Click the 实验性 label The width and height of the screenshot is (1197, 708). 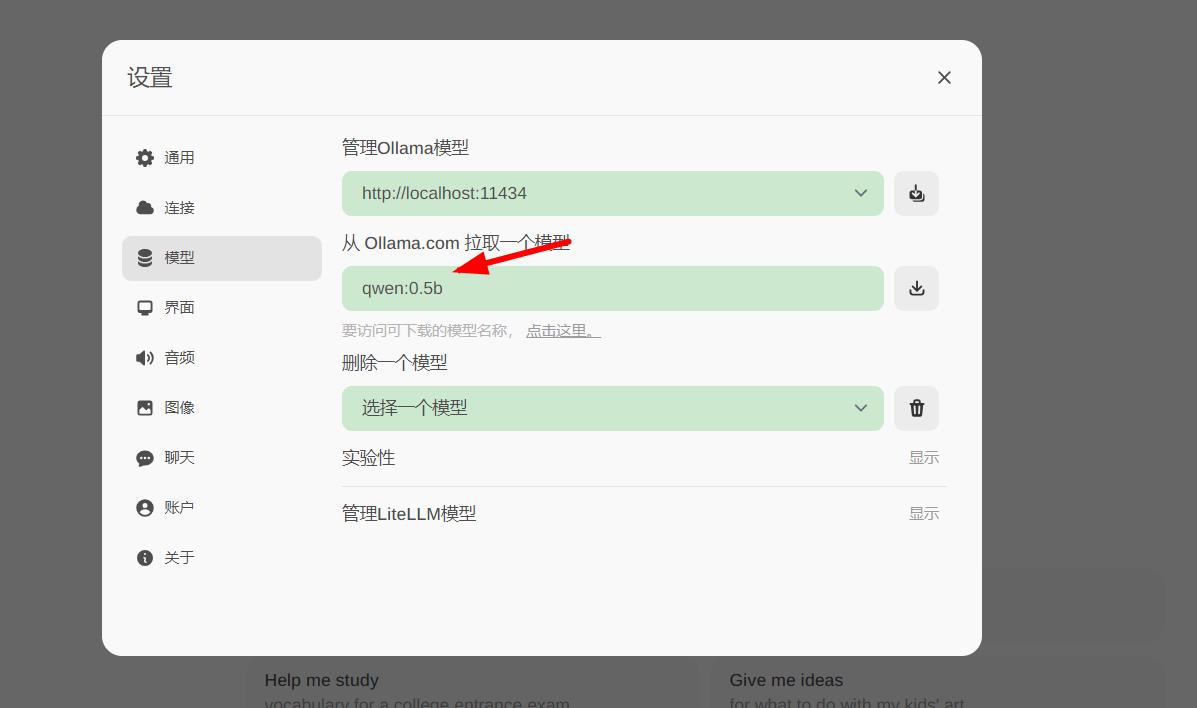[369, 457]
